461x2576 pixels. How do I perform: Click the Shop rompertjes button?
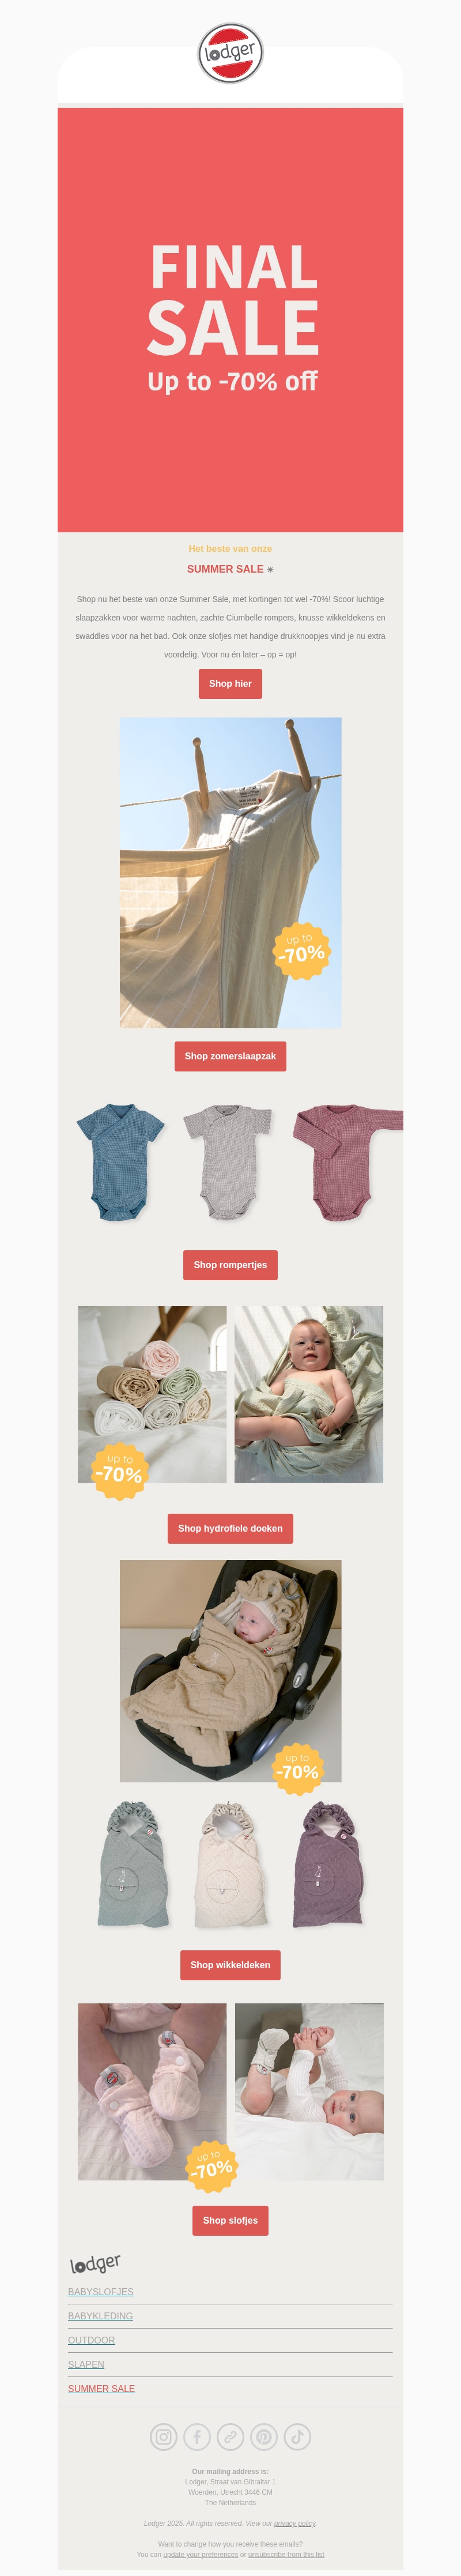(x=230, y=1265)
